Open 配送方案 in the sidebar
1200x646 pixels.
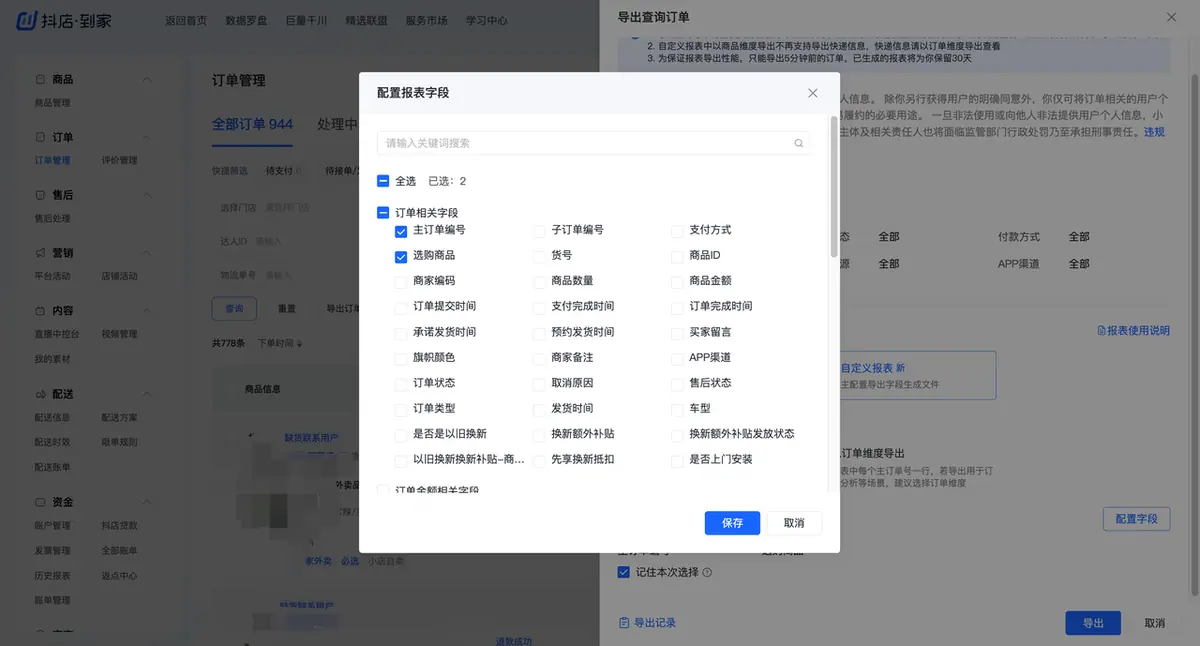[119, 418]
